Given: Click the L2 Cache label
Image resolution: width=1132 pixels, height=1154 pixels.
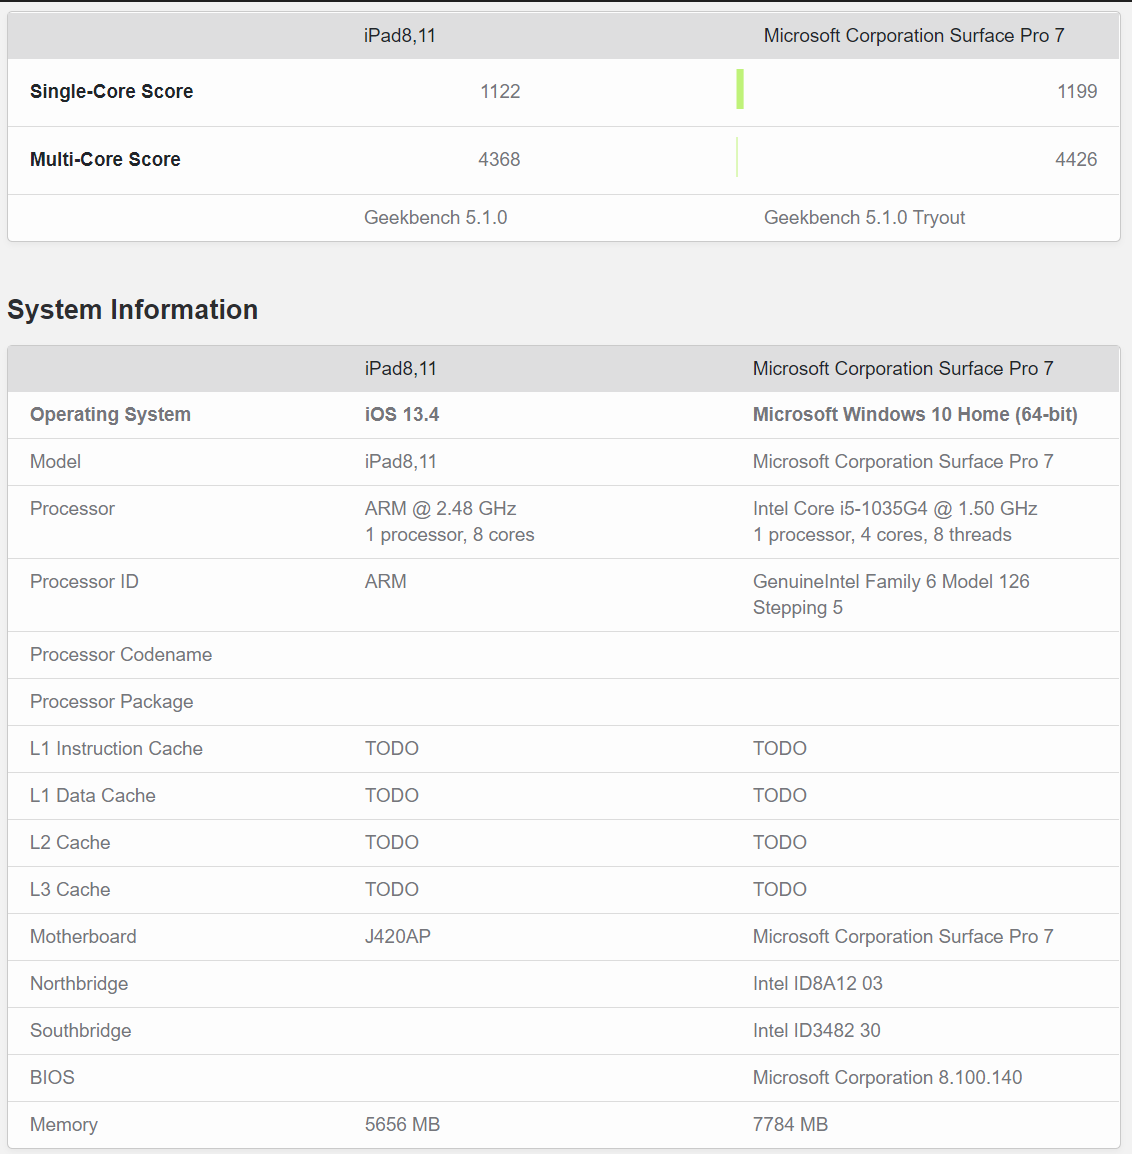Looking at the screenshot, I should pos(70,843).
